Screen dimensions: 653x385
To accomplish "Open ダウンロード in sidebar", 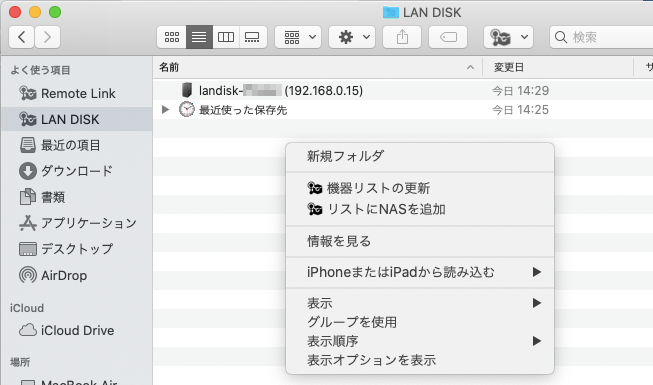I will 77,171.
